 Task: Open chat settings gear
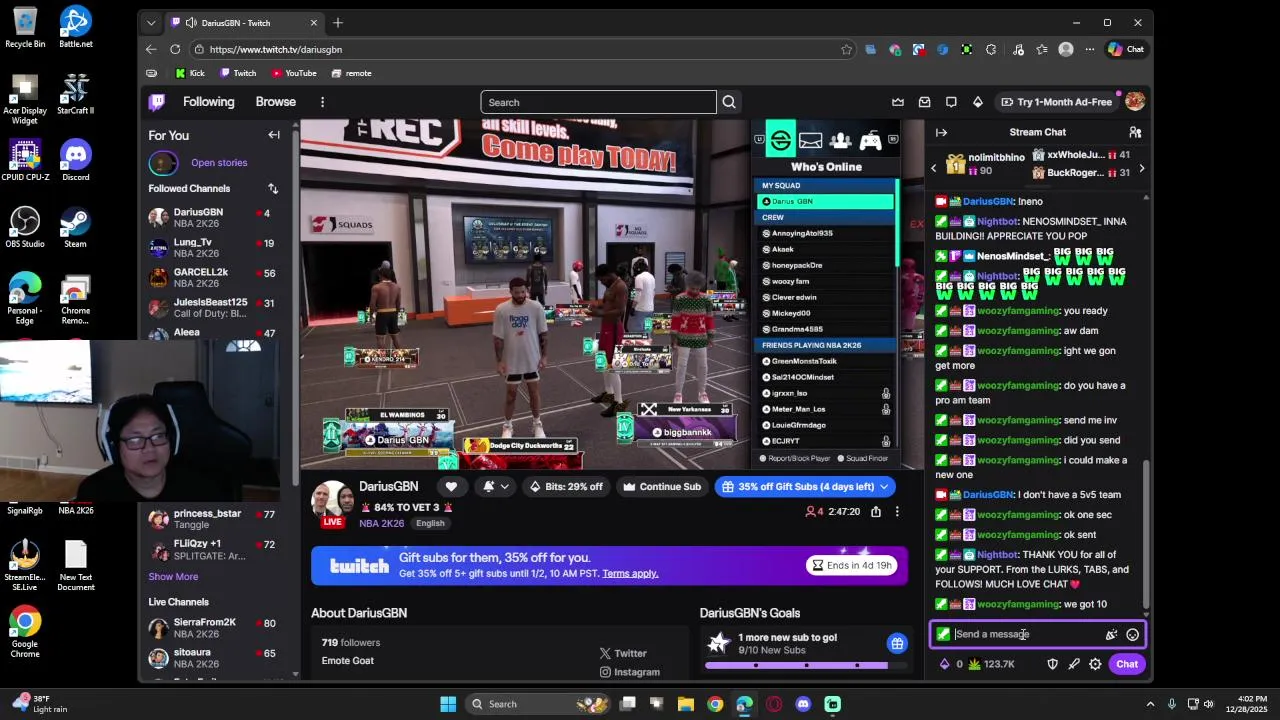1095,664
